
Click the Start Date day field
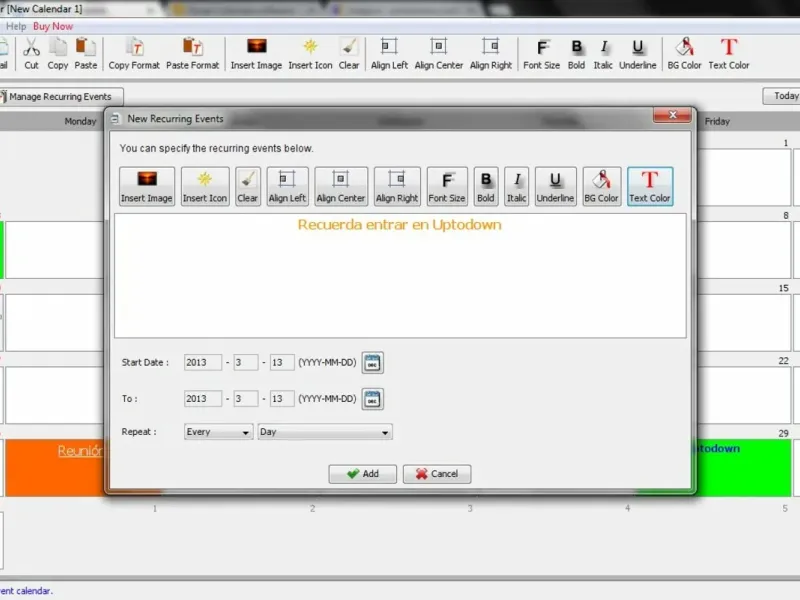[282, 363]
